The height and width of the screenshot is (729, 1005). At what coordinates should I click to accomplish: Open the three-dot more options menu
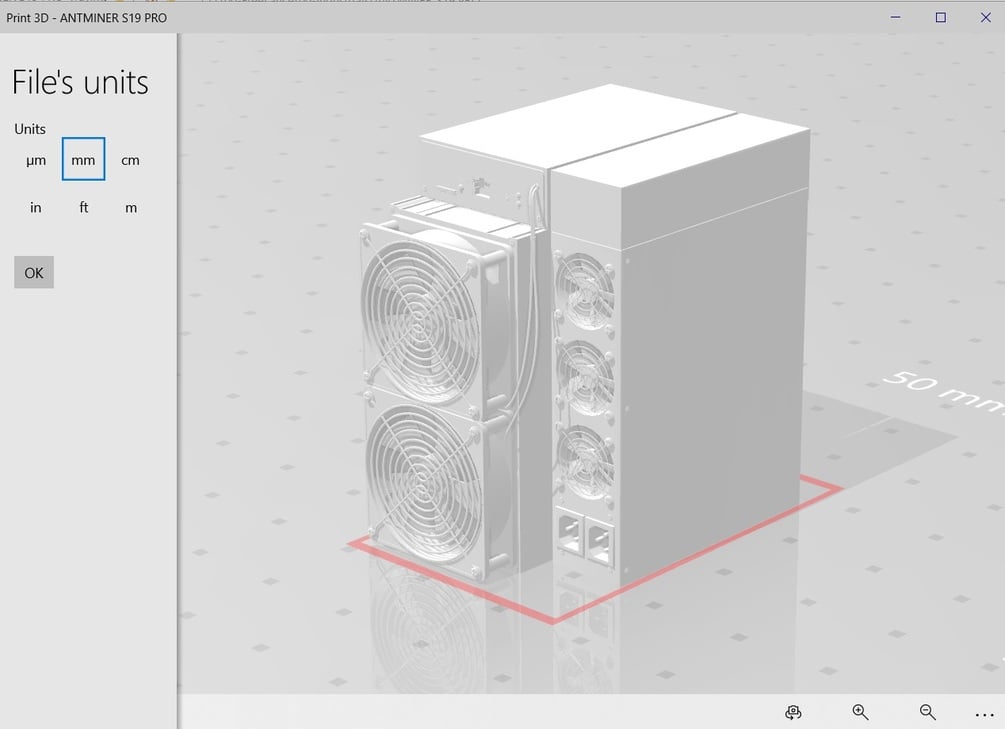click(x=984, y=714)
